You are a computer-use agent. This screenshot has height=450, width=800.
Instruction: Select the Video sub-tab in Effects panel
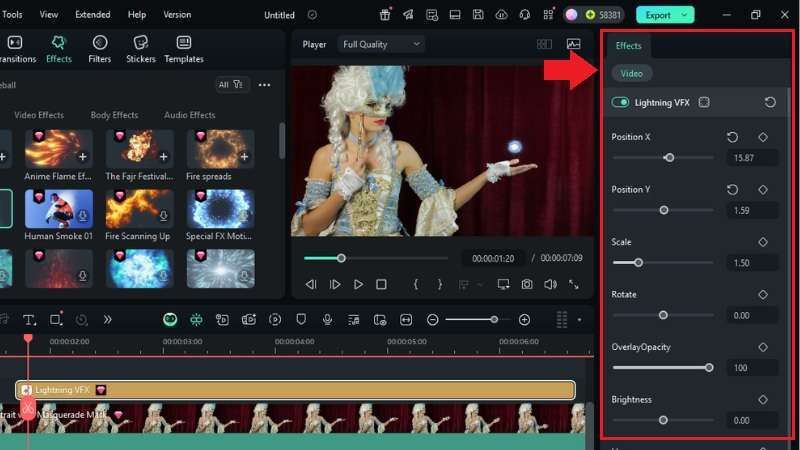631,73
